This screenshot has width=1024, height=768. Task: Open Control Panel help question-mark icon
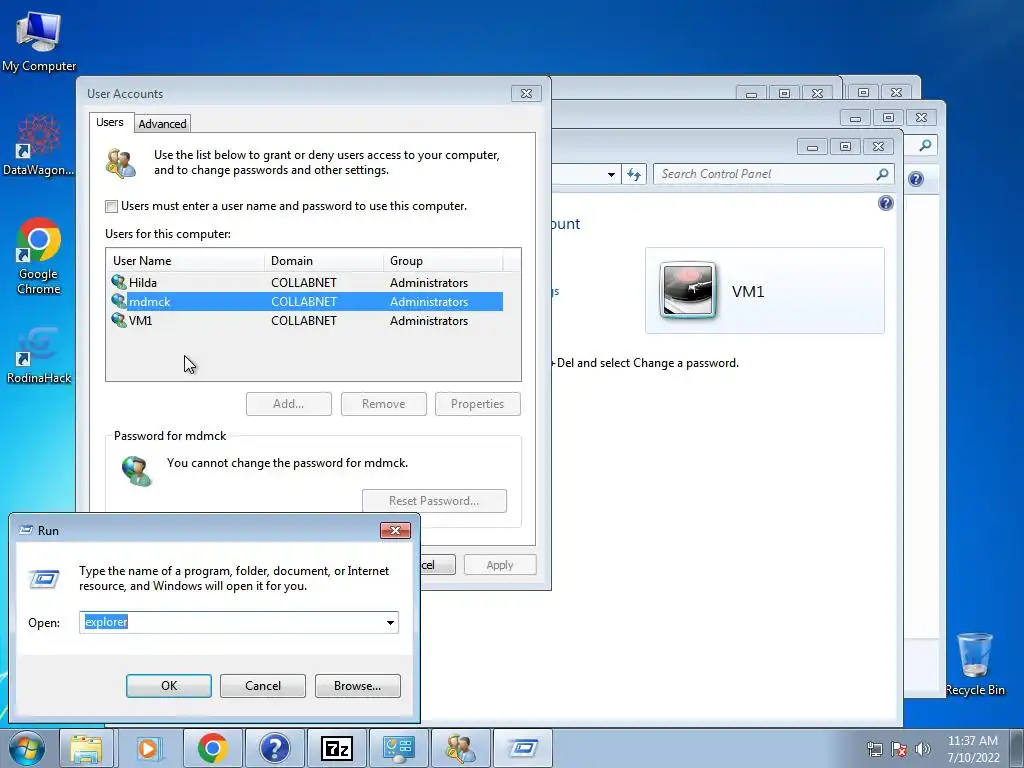click(886, 203)
